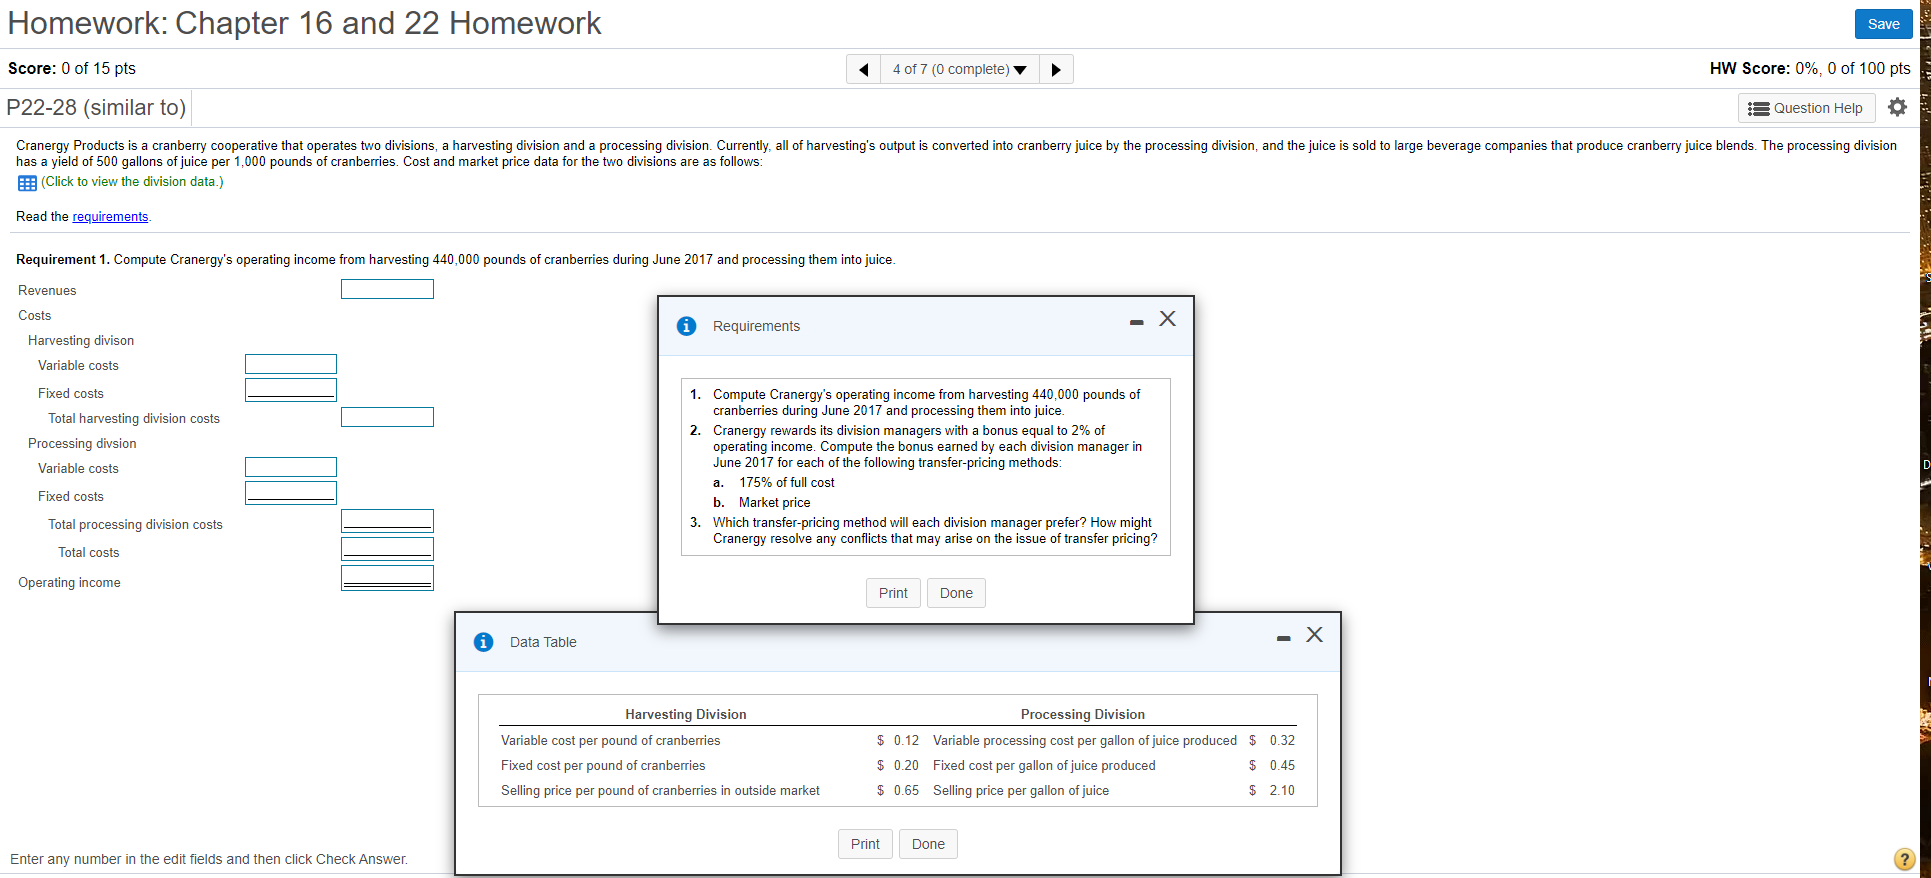
Task: Go to the next question arrow
Action: (1056, 69)
